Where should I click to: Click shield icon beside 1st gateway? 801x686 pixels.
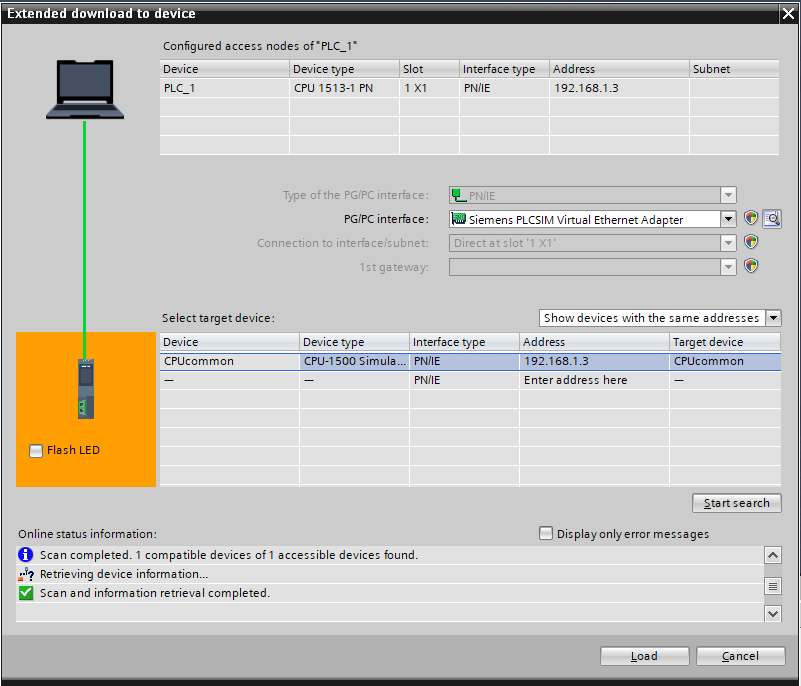(x=750, y=266)
